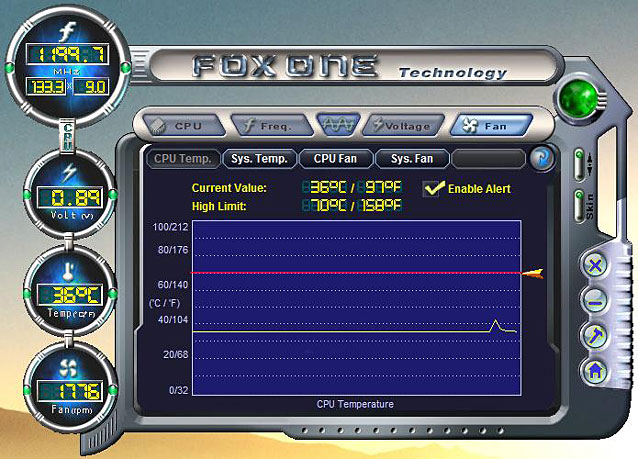Click the Technology text in header

point(452,72)
